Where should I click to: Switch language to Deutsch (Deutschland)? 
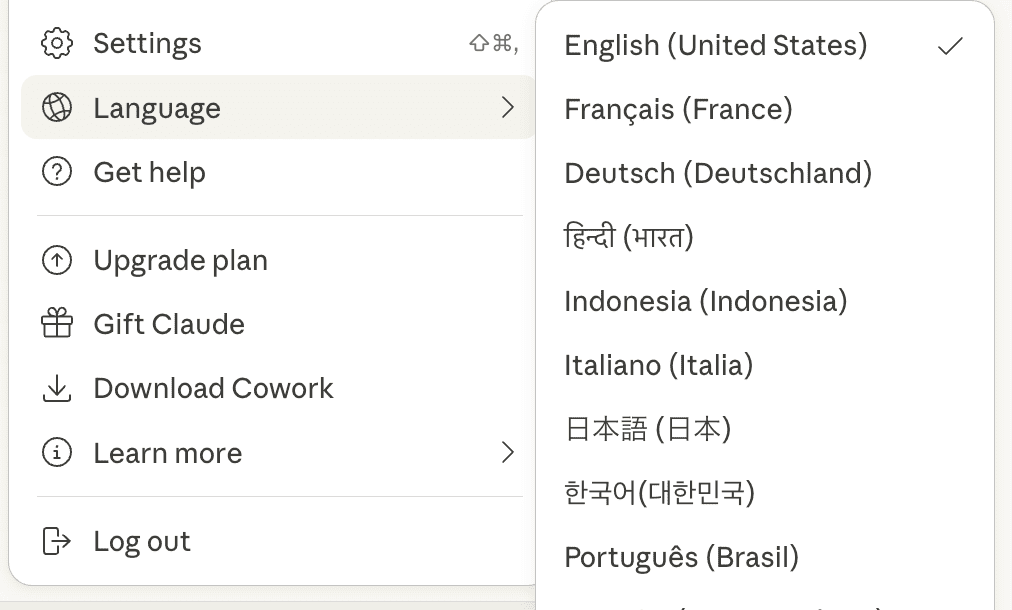(718, 173)
